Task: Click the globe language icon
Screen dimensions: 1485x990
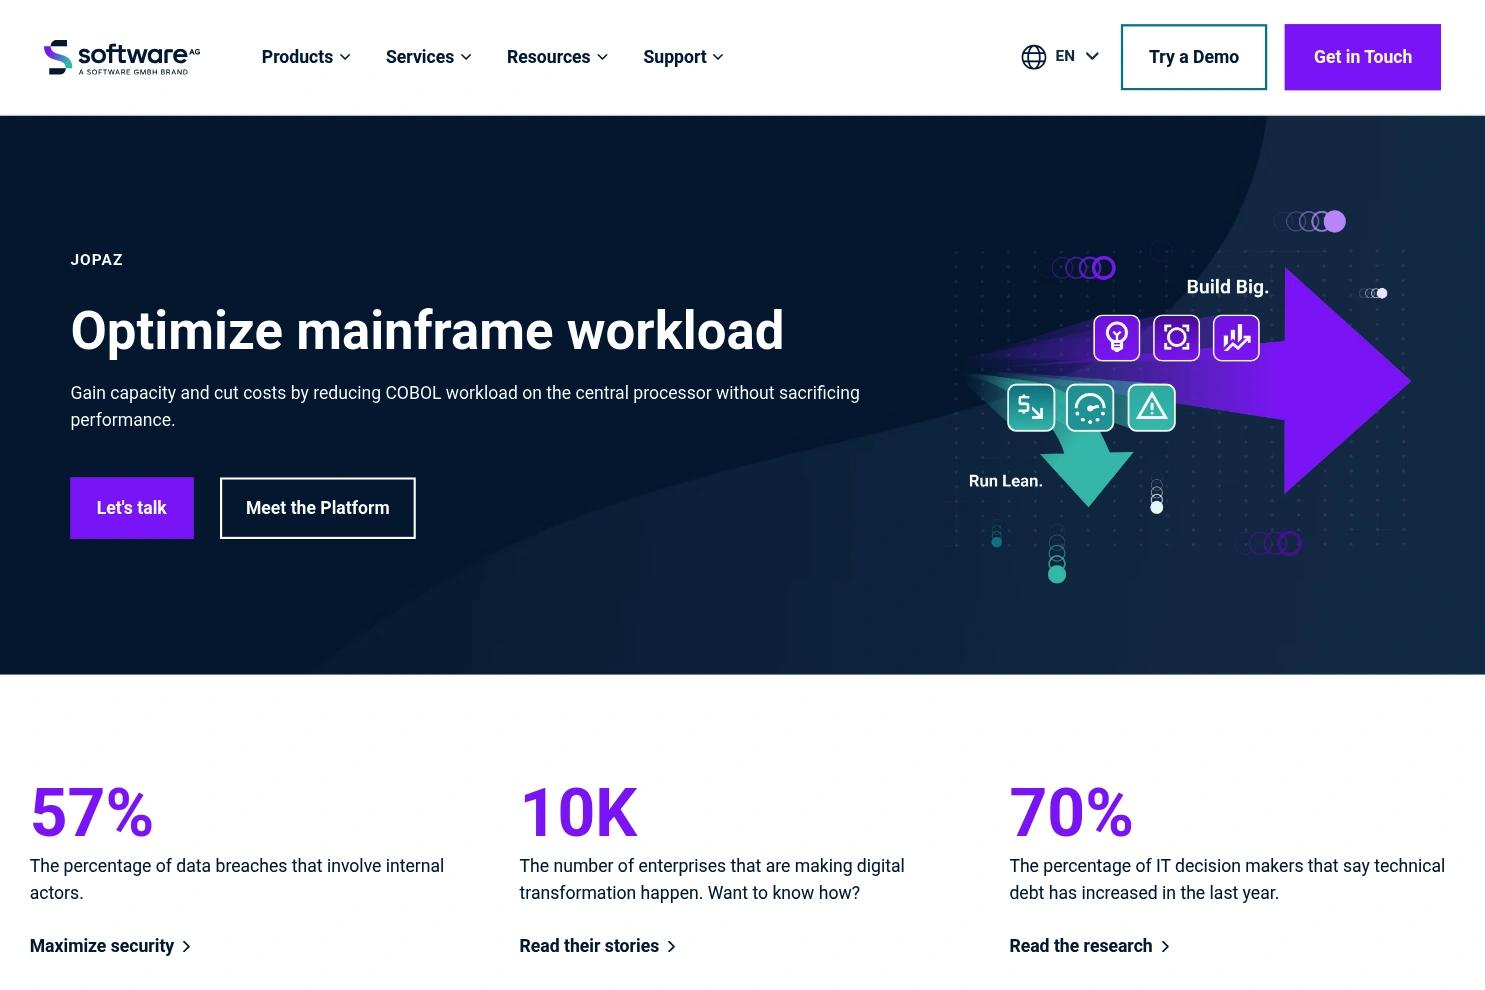Action: click(1033, 57)
